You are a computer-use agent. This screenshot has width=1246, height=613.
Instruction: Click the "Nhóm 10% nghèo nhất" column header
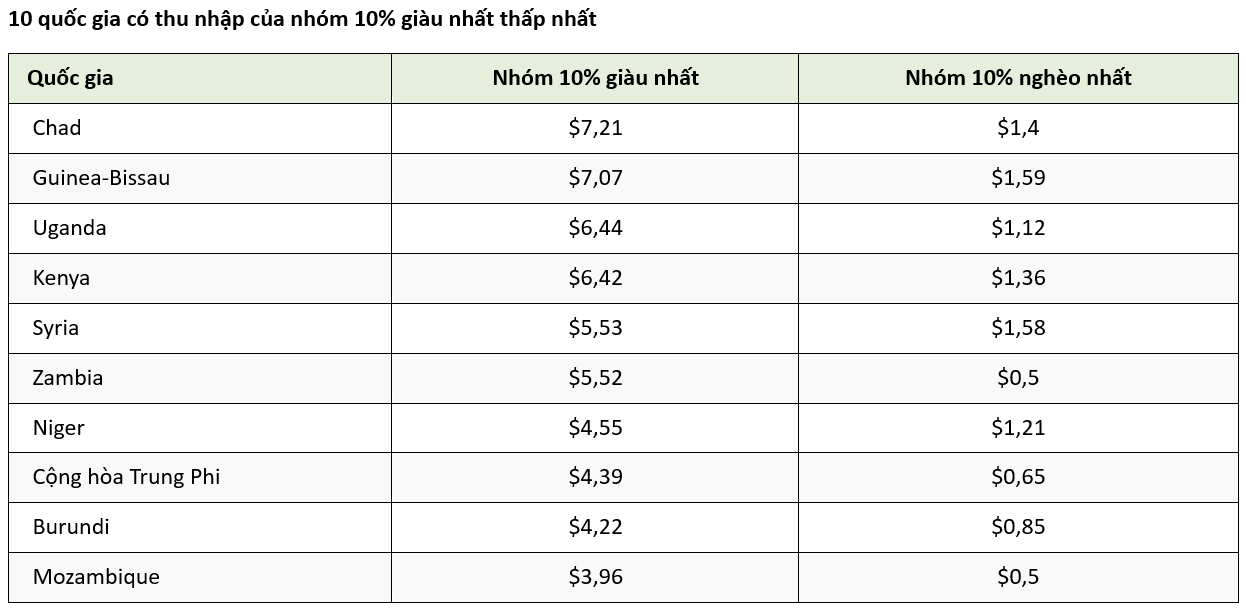click(1018, 78)
